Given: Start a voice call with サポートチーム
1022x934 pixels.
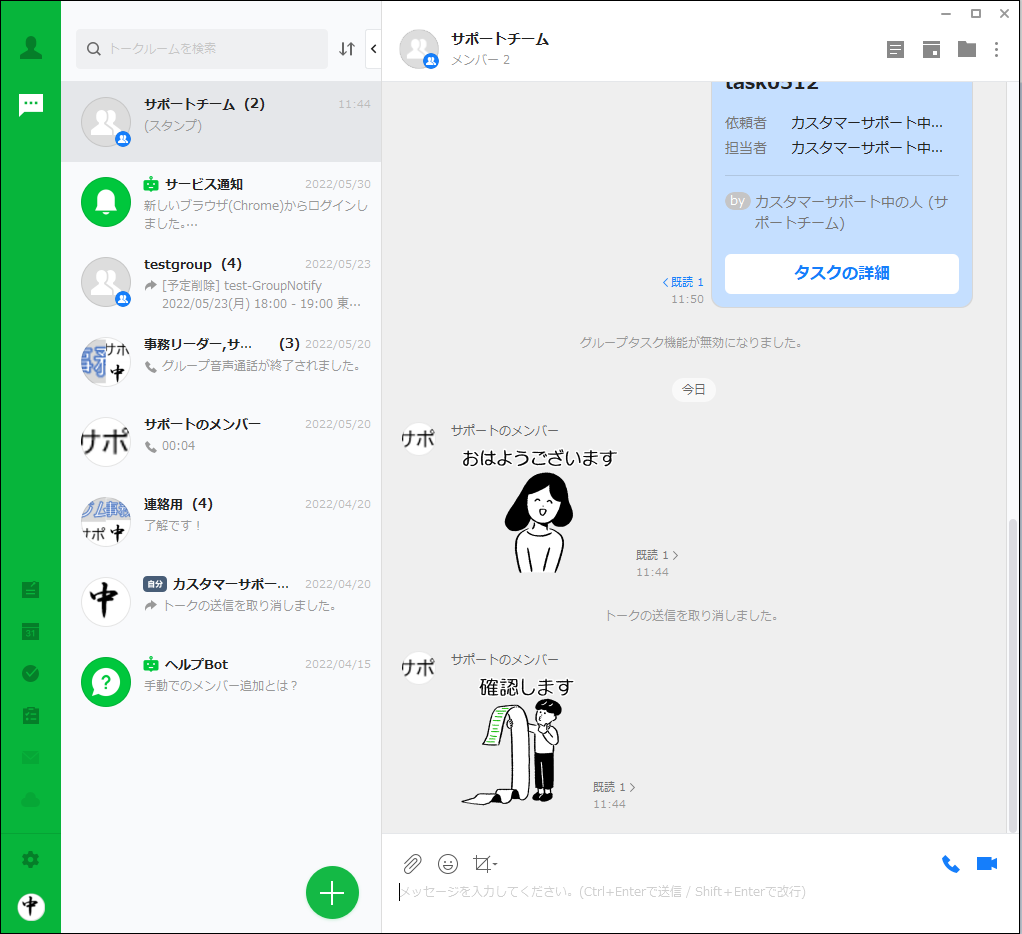Looking at the screenshot, I should click(950, 864).
